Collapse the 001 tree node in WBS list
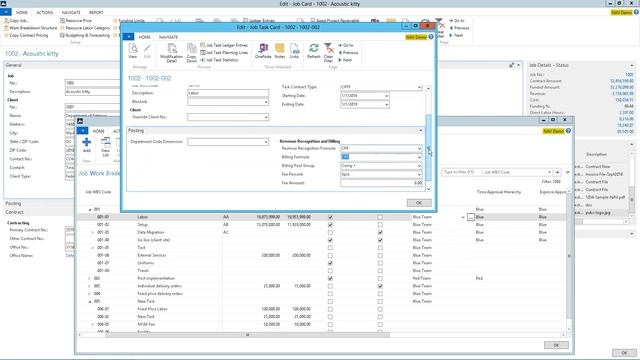This screenshot has width=640, height=360. pos(90,209)
